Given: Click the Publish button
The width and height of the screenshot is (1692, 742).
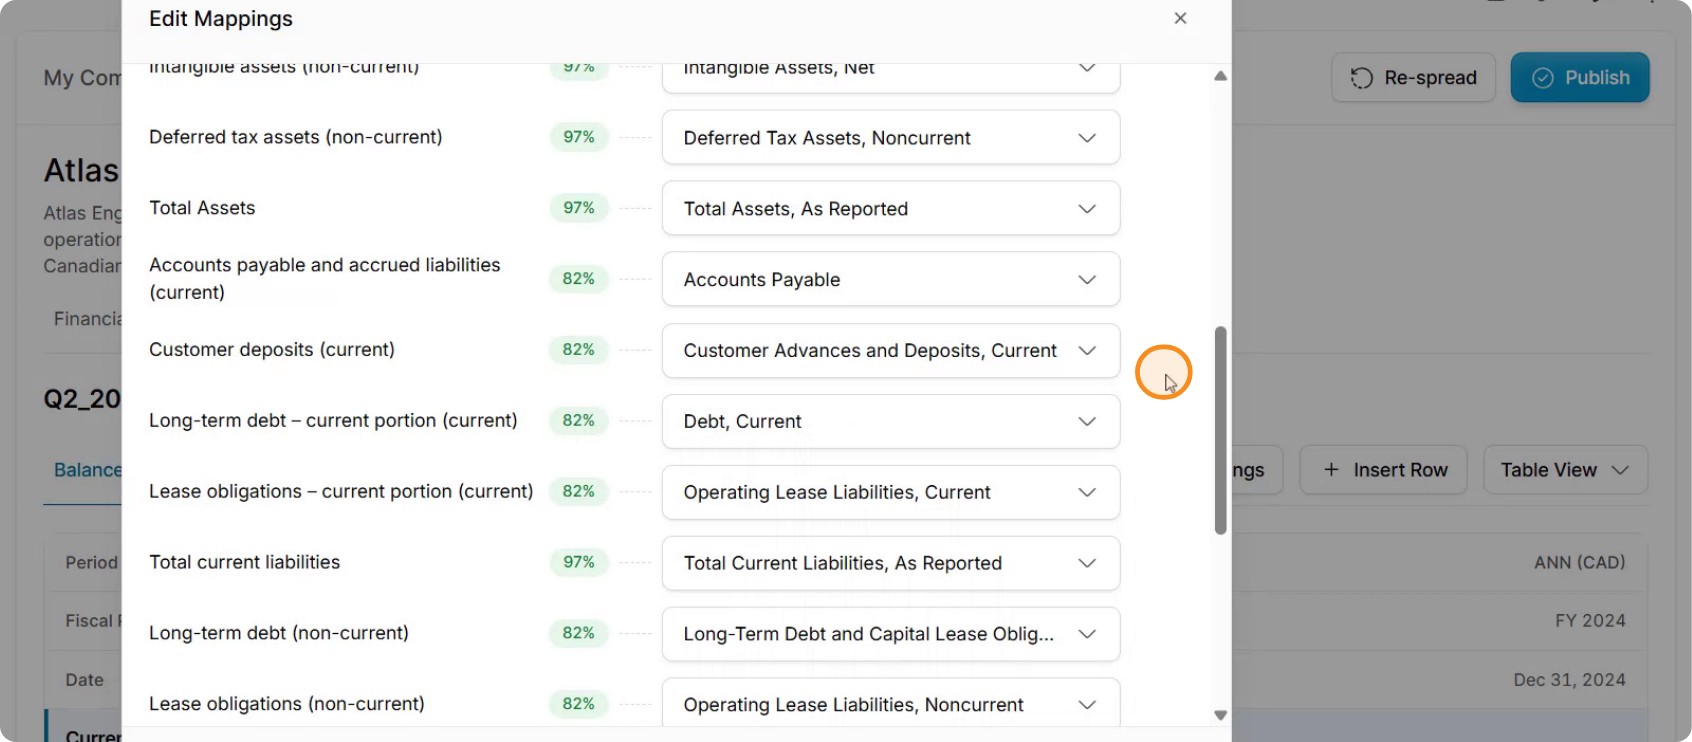Looking at the screenshot, I should pyautogui.click(x=1580, y=78).
